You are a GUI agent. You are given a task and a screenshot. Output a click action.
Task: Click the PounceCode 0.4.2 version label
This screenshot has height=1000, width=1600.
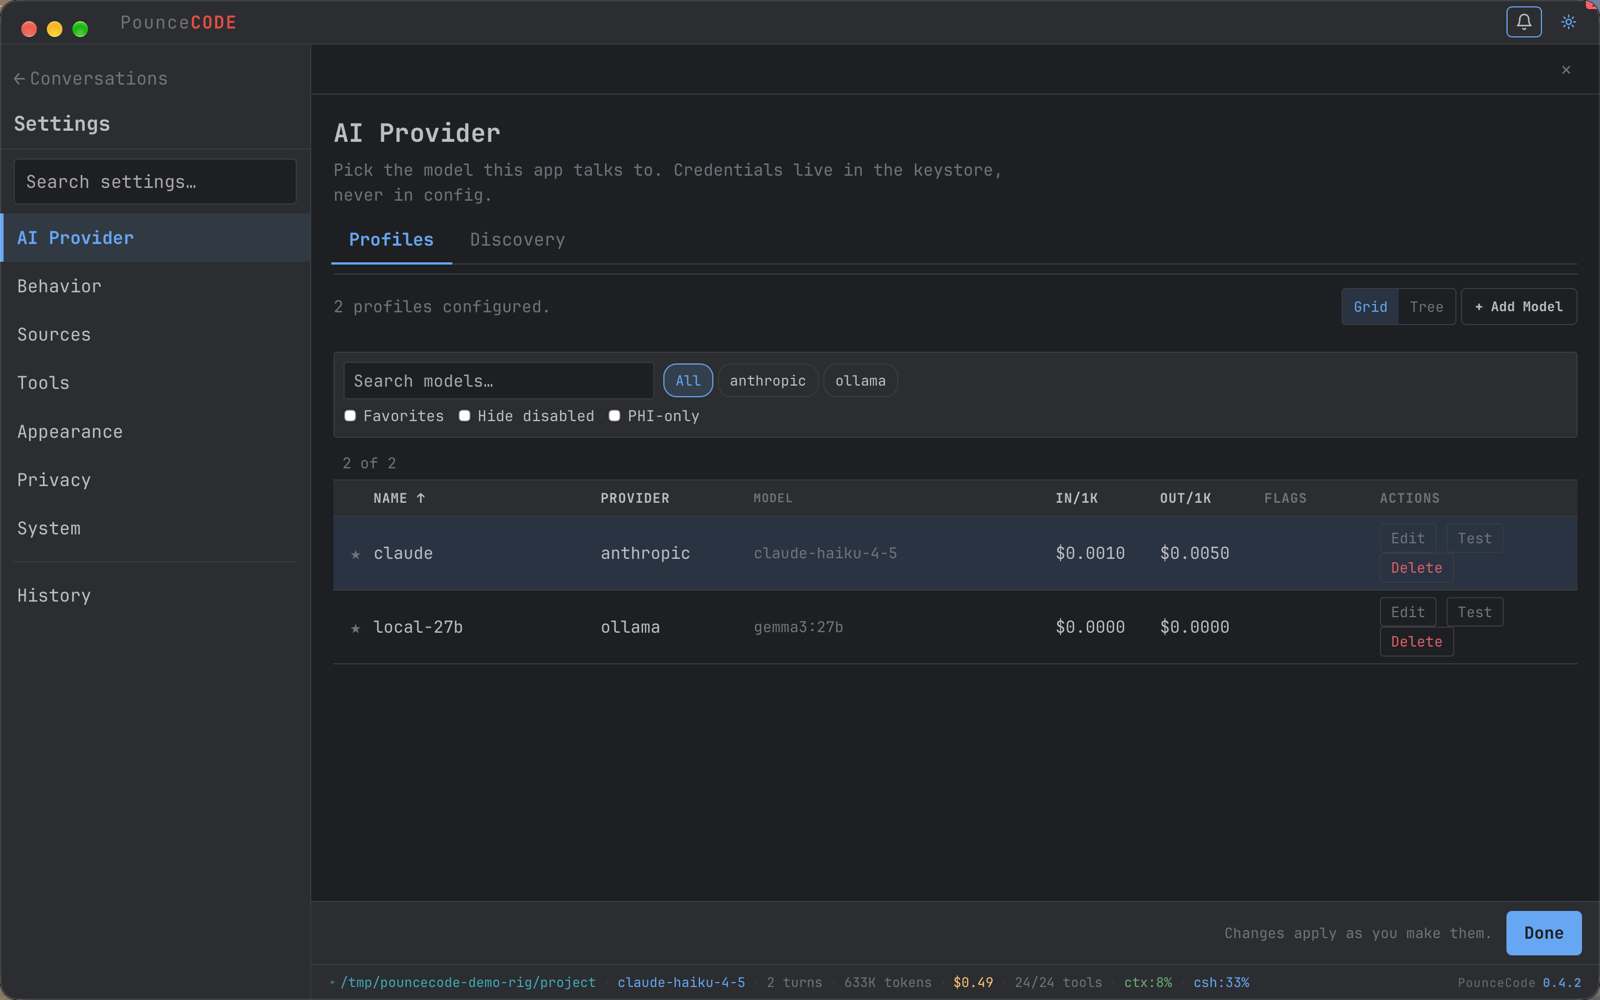point(1519,983)
